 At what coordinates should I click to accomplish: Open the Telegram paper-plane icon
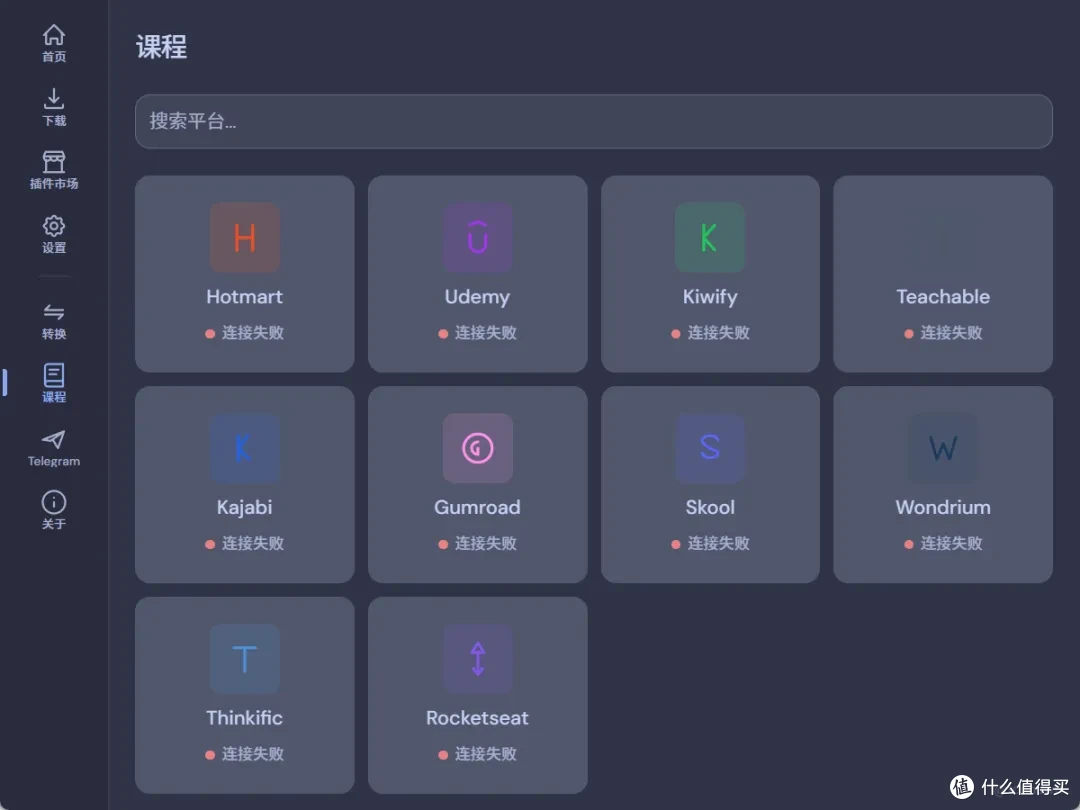point(54,439)
